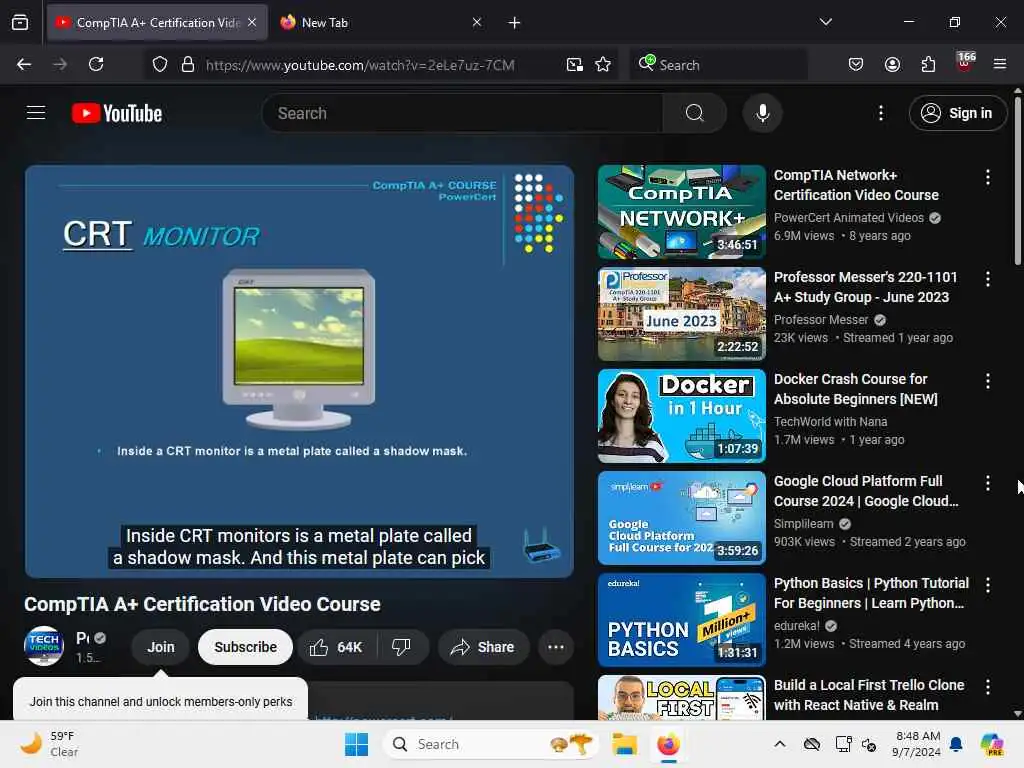Viewport: 1024px width, 768px height.
Task: Open Firefox extensions puzzle icon
Action: (x=928, y=64)
